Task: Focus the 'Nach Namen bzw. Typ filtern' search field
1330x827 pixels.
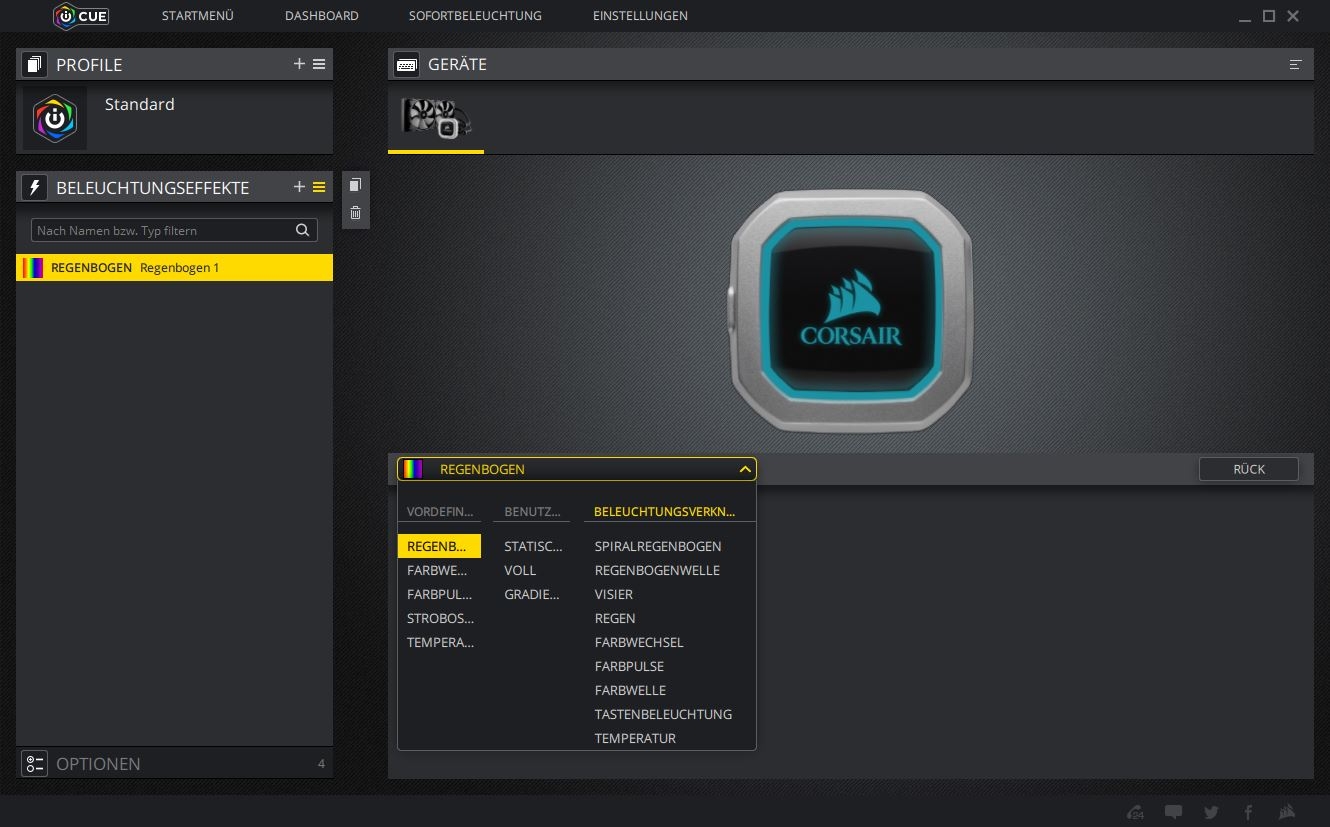Action: (174, 230)
